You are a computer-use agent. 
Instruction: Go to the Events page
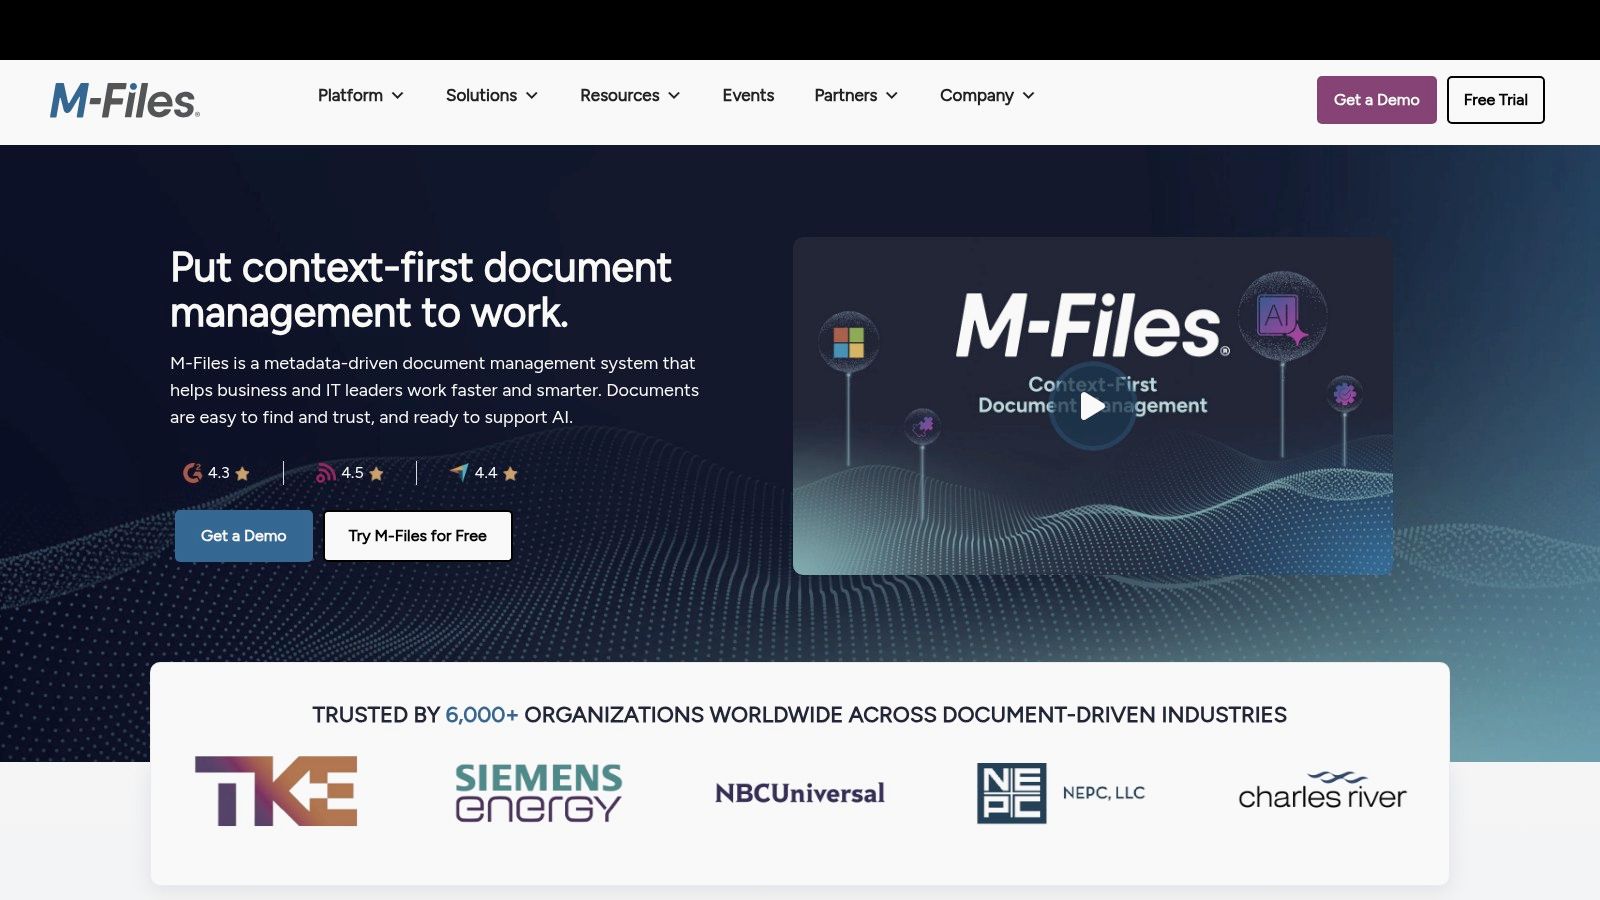(748, 95)
